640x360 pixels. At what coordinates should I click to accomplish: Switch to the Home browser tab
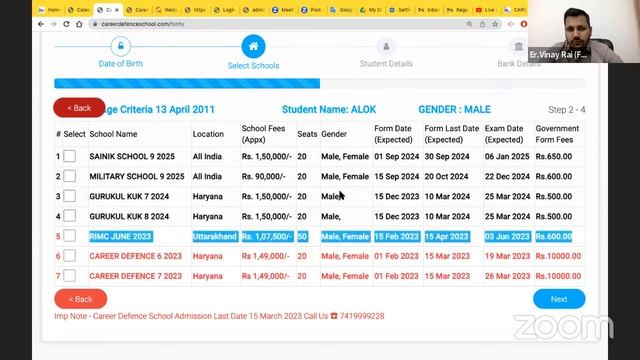coord(49,10)
